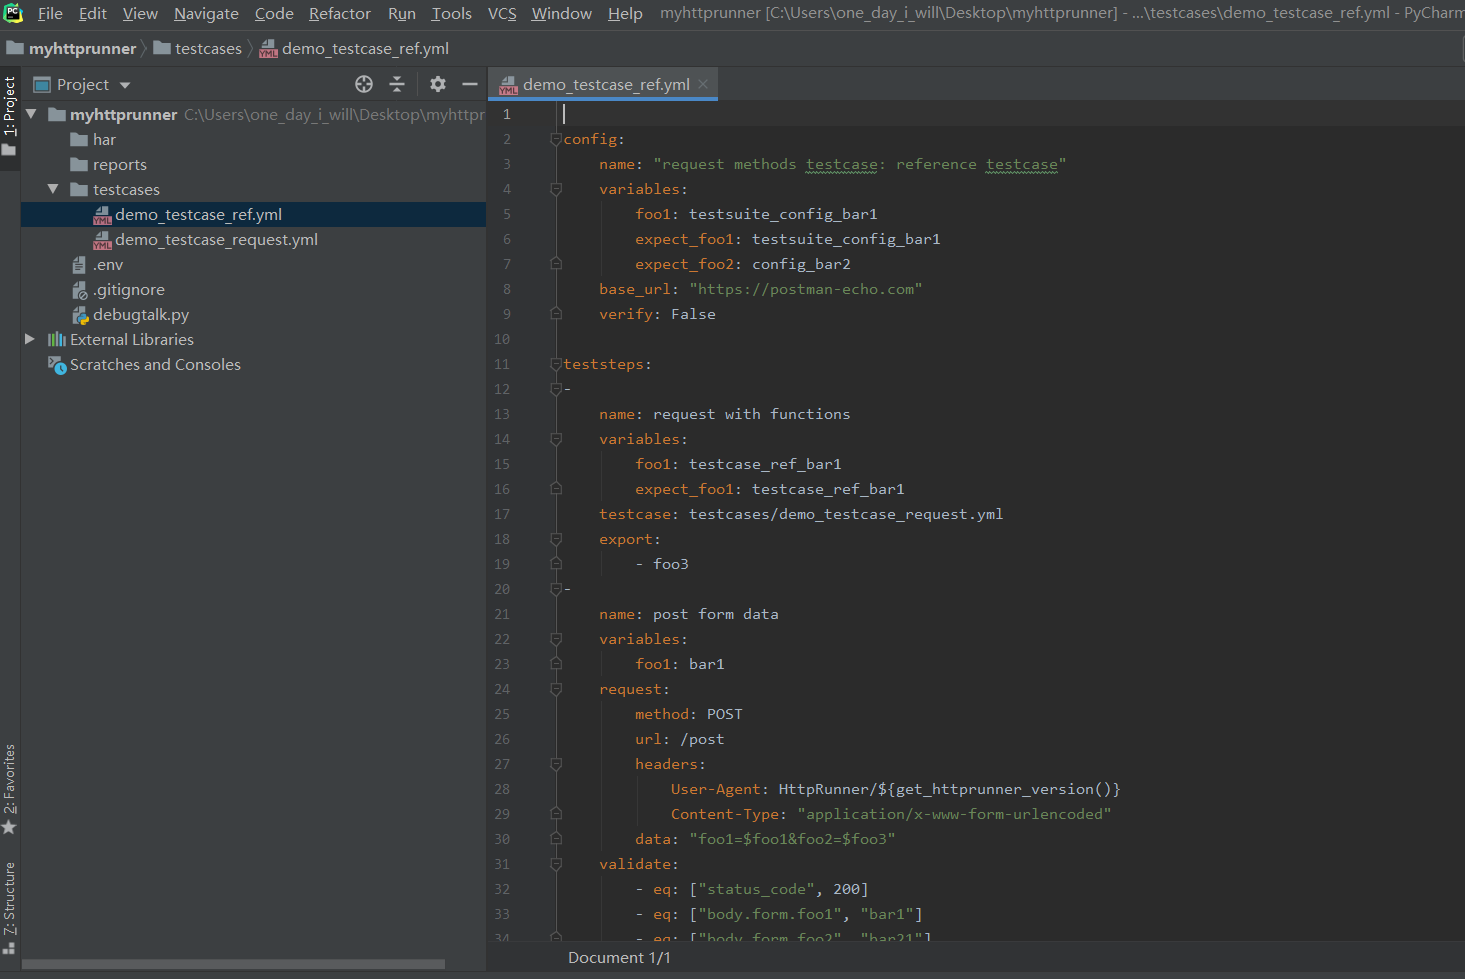Viewport: 1465px width, 979px height.
Task: Open the Tools menu
Action: [451, 13]
